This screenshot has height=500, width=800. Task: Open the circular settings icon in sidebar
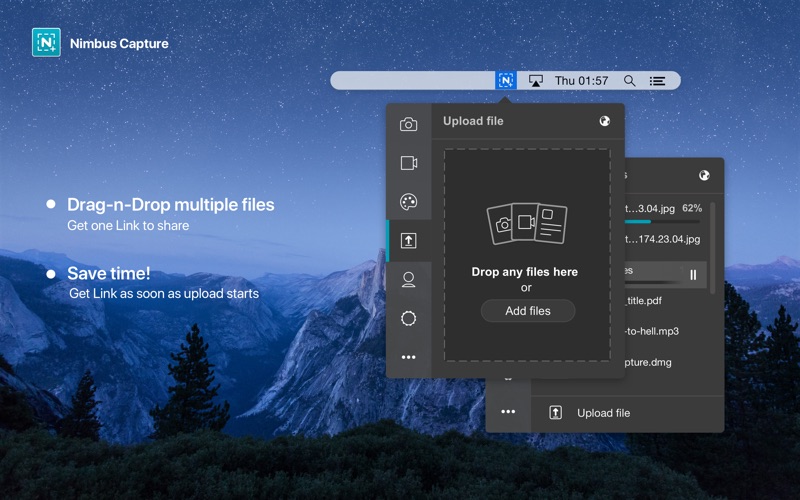408,318
